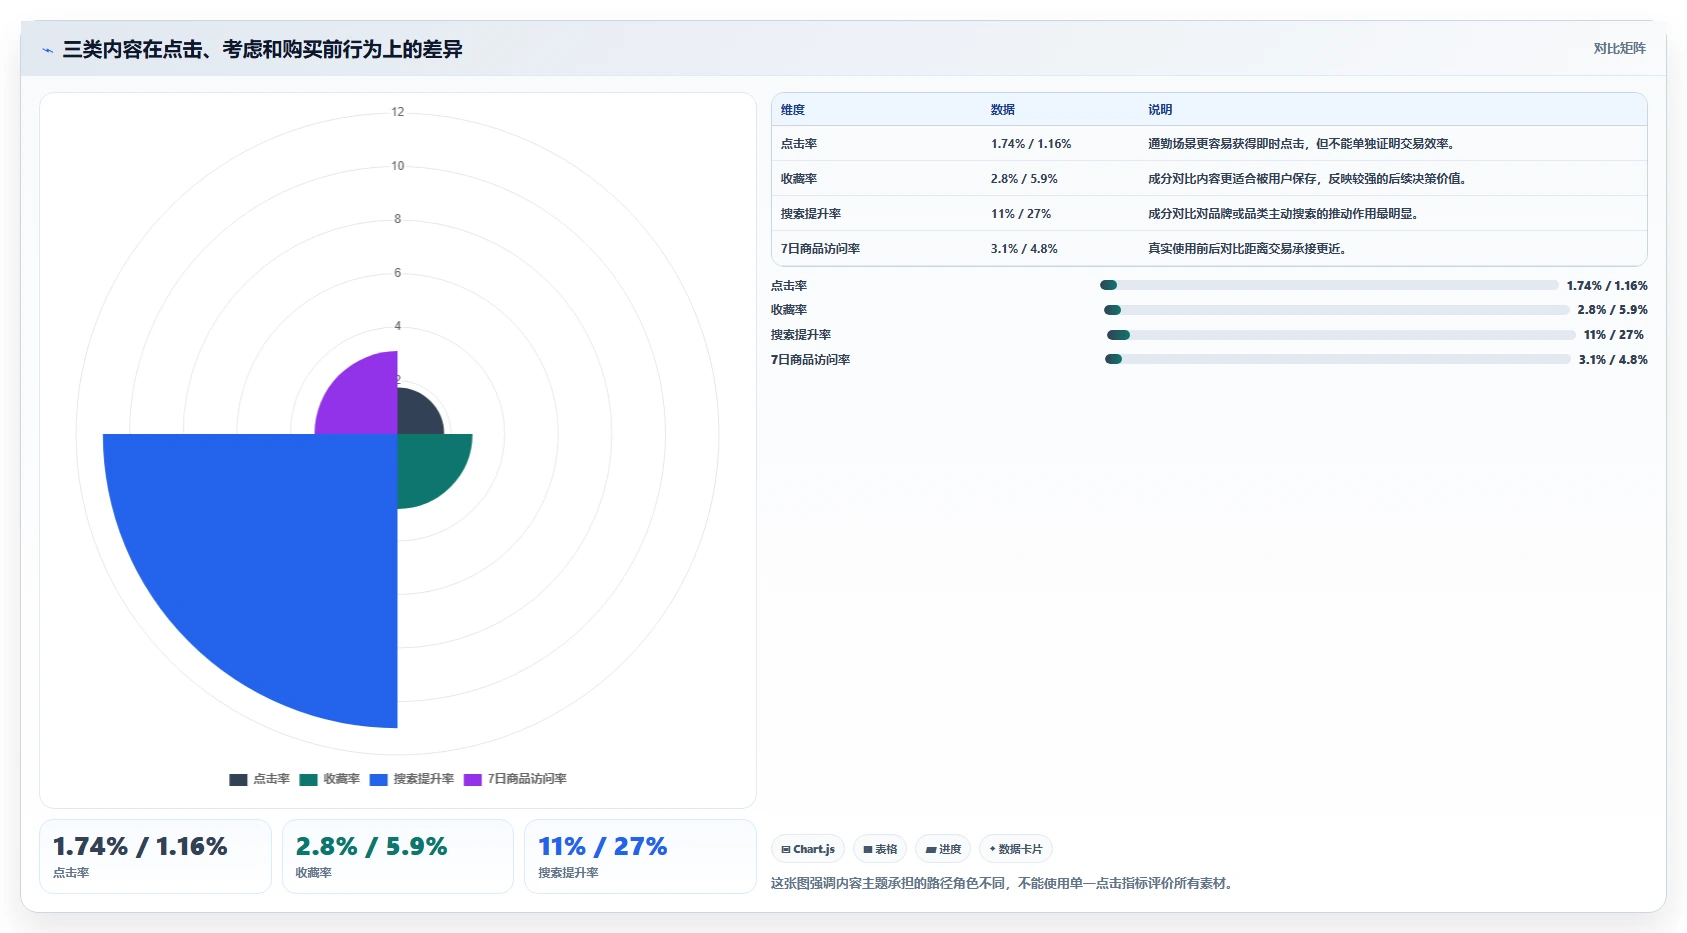Click the axis tick label 10 on chart

coord(398,166)
